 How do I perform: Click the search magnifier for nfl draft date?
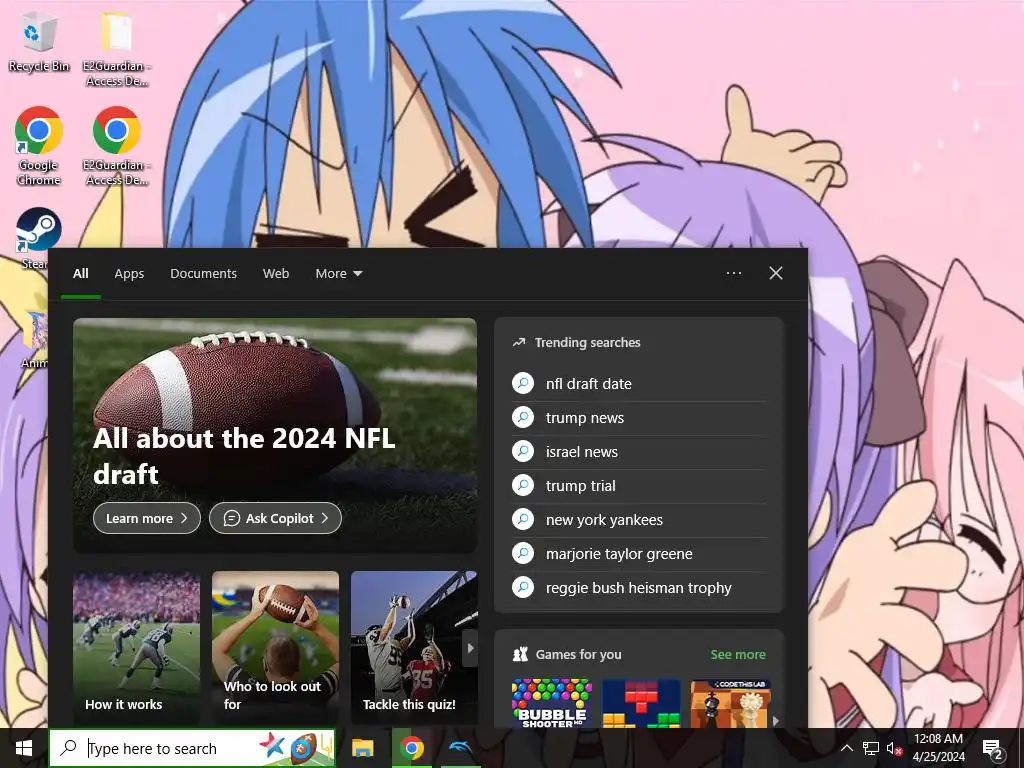[x=522, y=383]
